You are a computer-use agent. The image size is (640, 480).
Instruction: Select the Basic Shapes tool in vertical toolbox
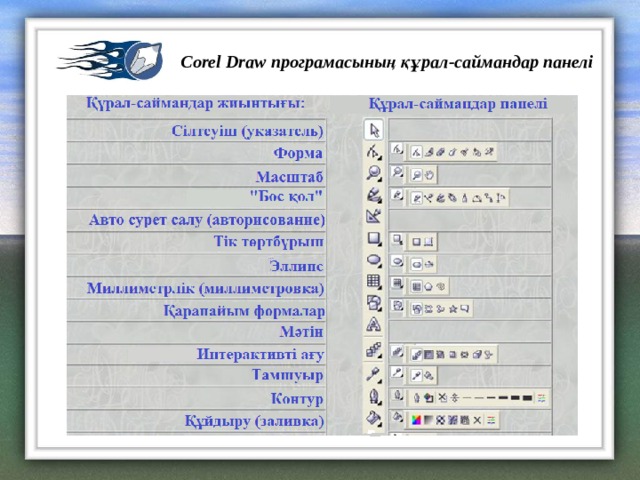point(374,303)
